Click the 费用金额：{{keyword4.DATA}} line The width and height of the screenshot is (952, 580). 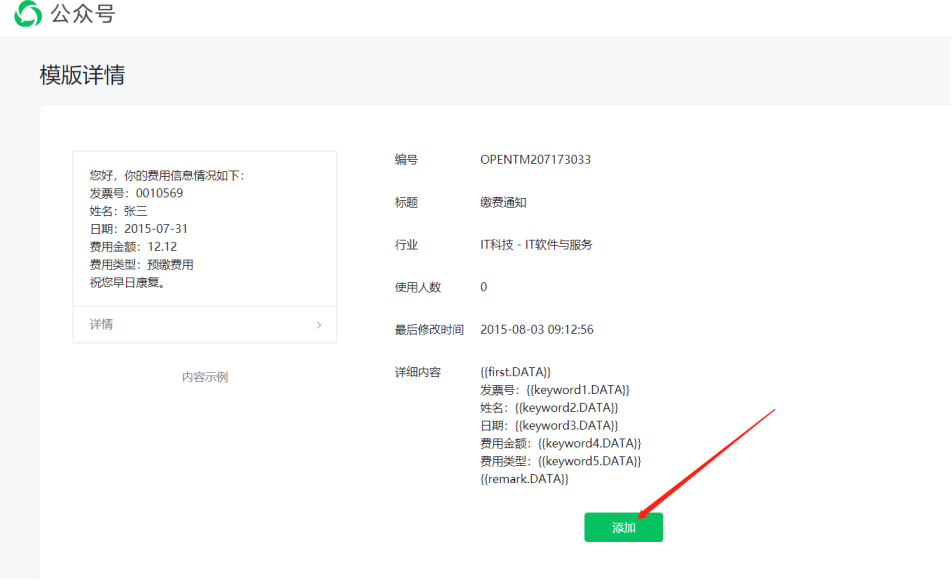[x=560, y=443]
